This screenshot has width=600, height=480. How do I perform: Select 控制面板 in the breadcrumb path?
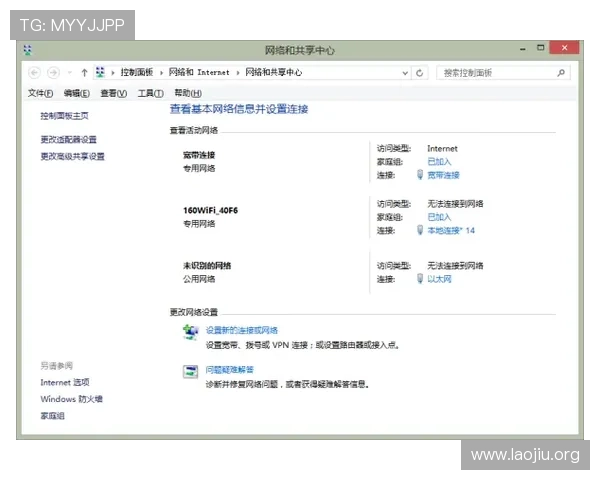(137, 72)
